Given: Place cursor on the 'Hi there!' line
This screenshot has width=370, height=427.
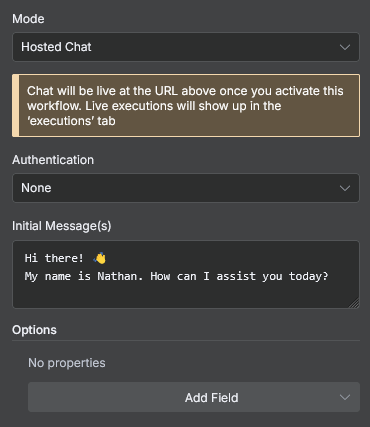Looking at the screenshot, I should [54, 258].
